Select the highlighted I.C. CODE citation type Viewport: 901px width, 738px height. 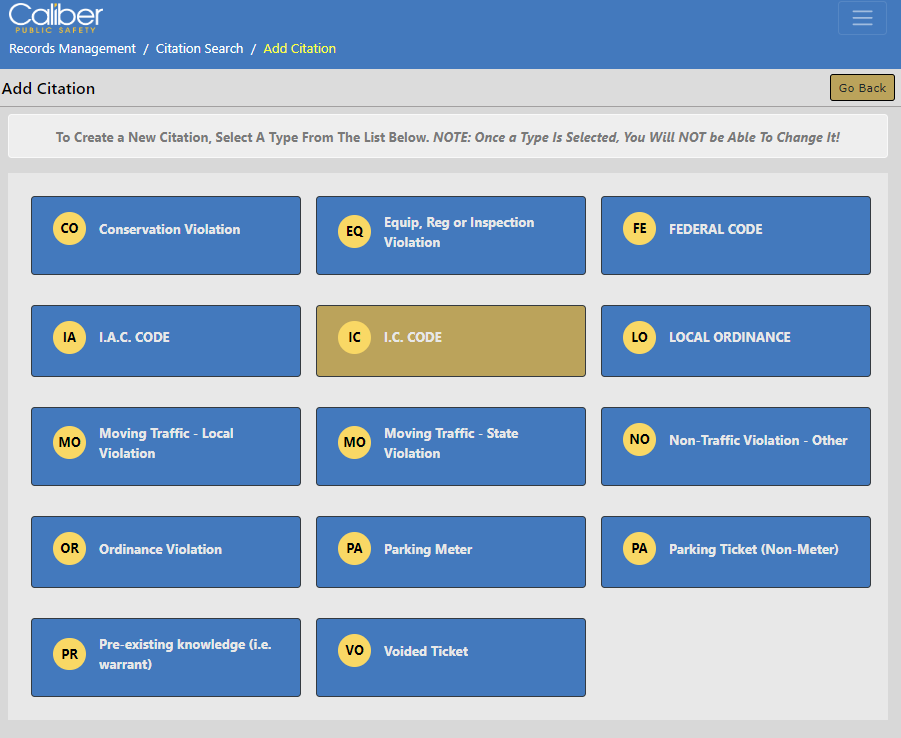click(450, 341)
